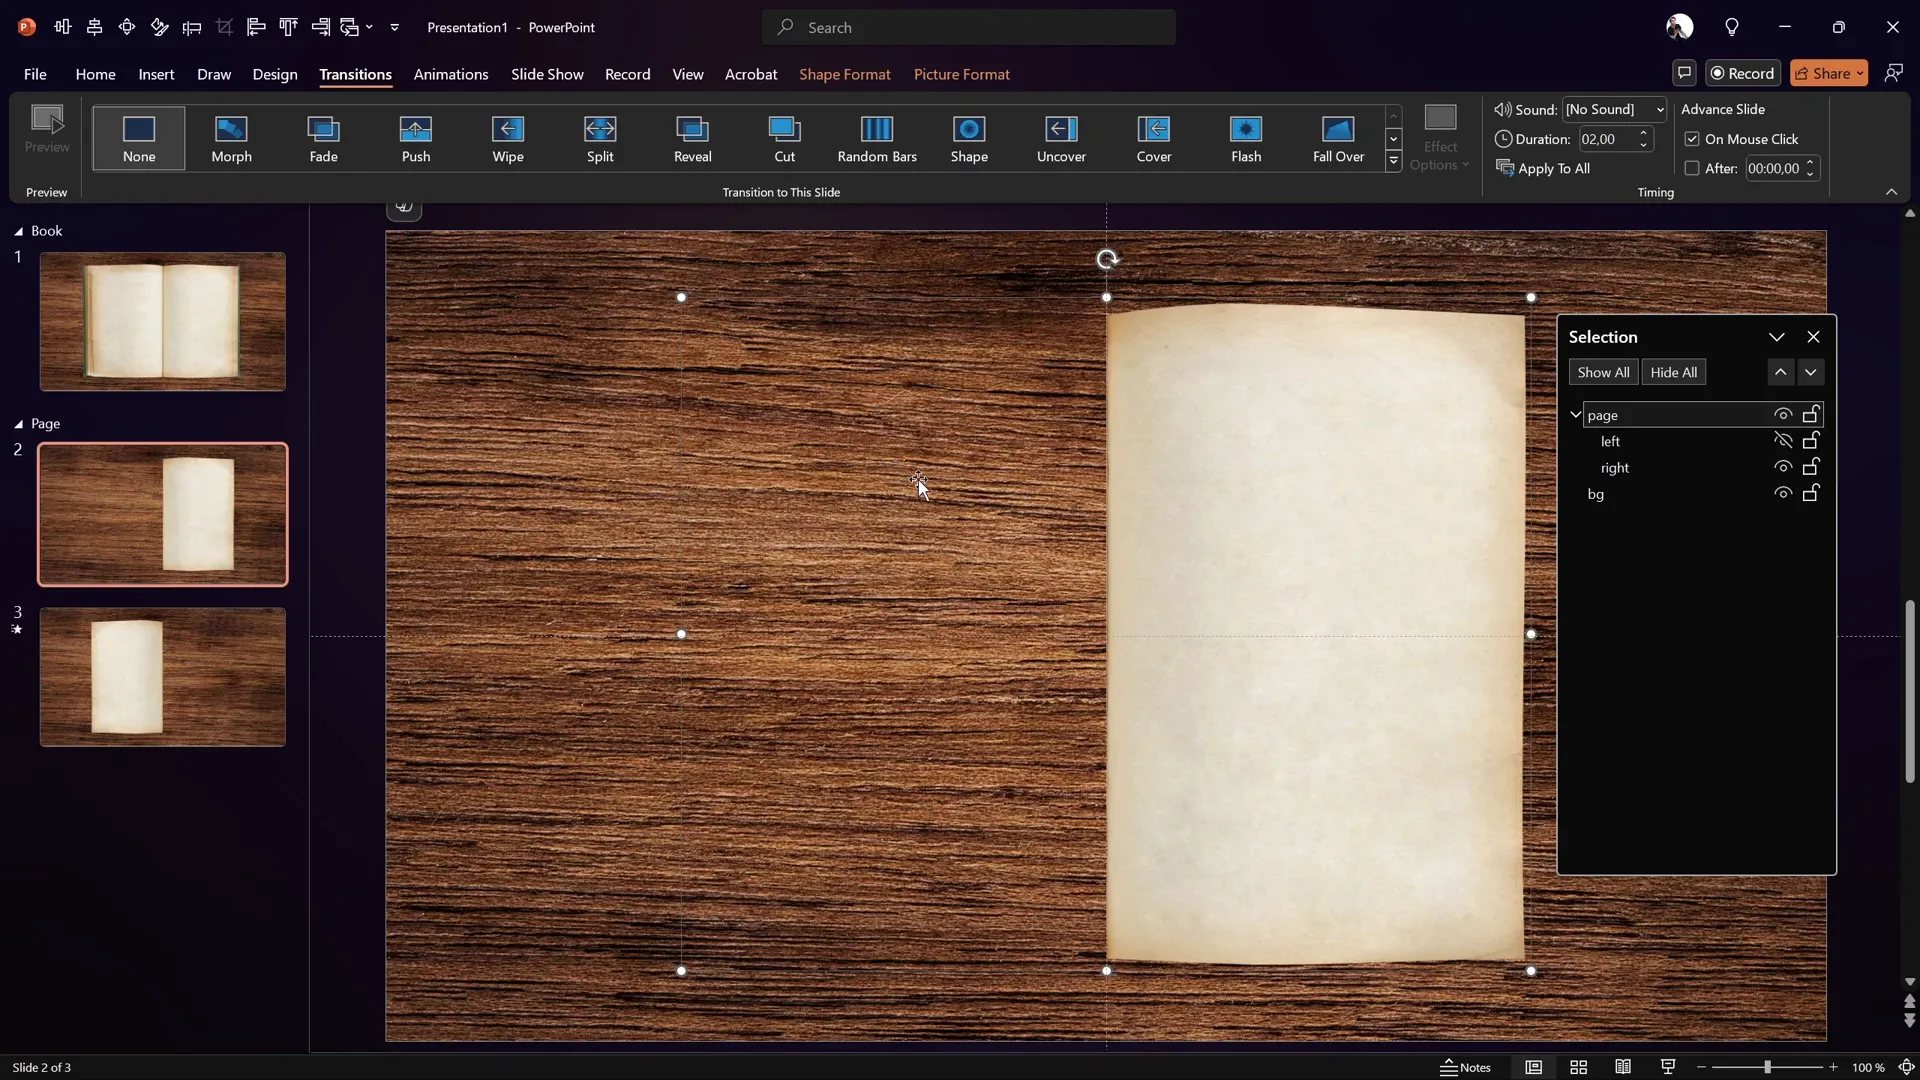1920x1080 pixels.
Task: Open the Share button dropdown arrow
Action: [x=1860, y=73]
